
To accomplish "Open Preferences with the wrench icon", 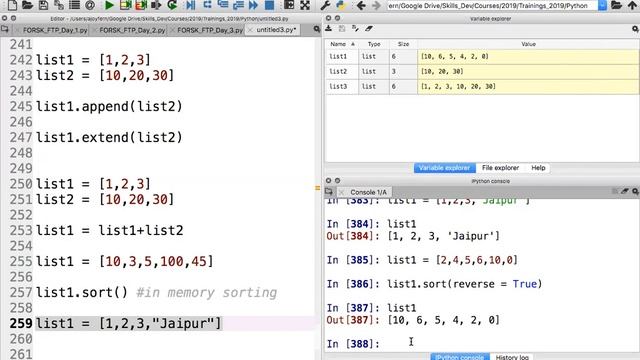I will point(325,5).
